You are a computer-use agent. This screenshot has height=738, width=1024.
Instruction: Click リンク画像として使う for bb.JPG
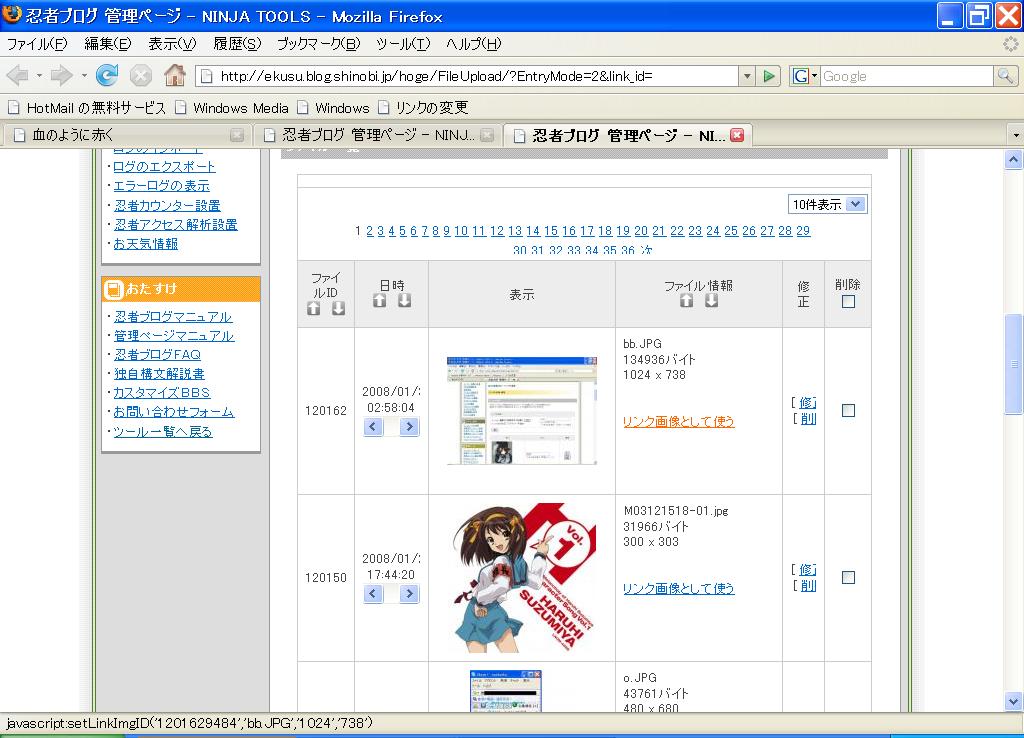coord(679,421)
